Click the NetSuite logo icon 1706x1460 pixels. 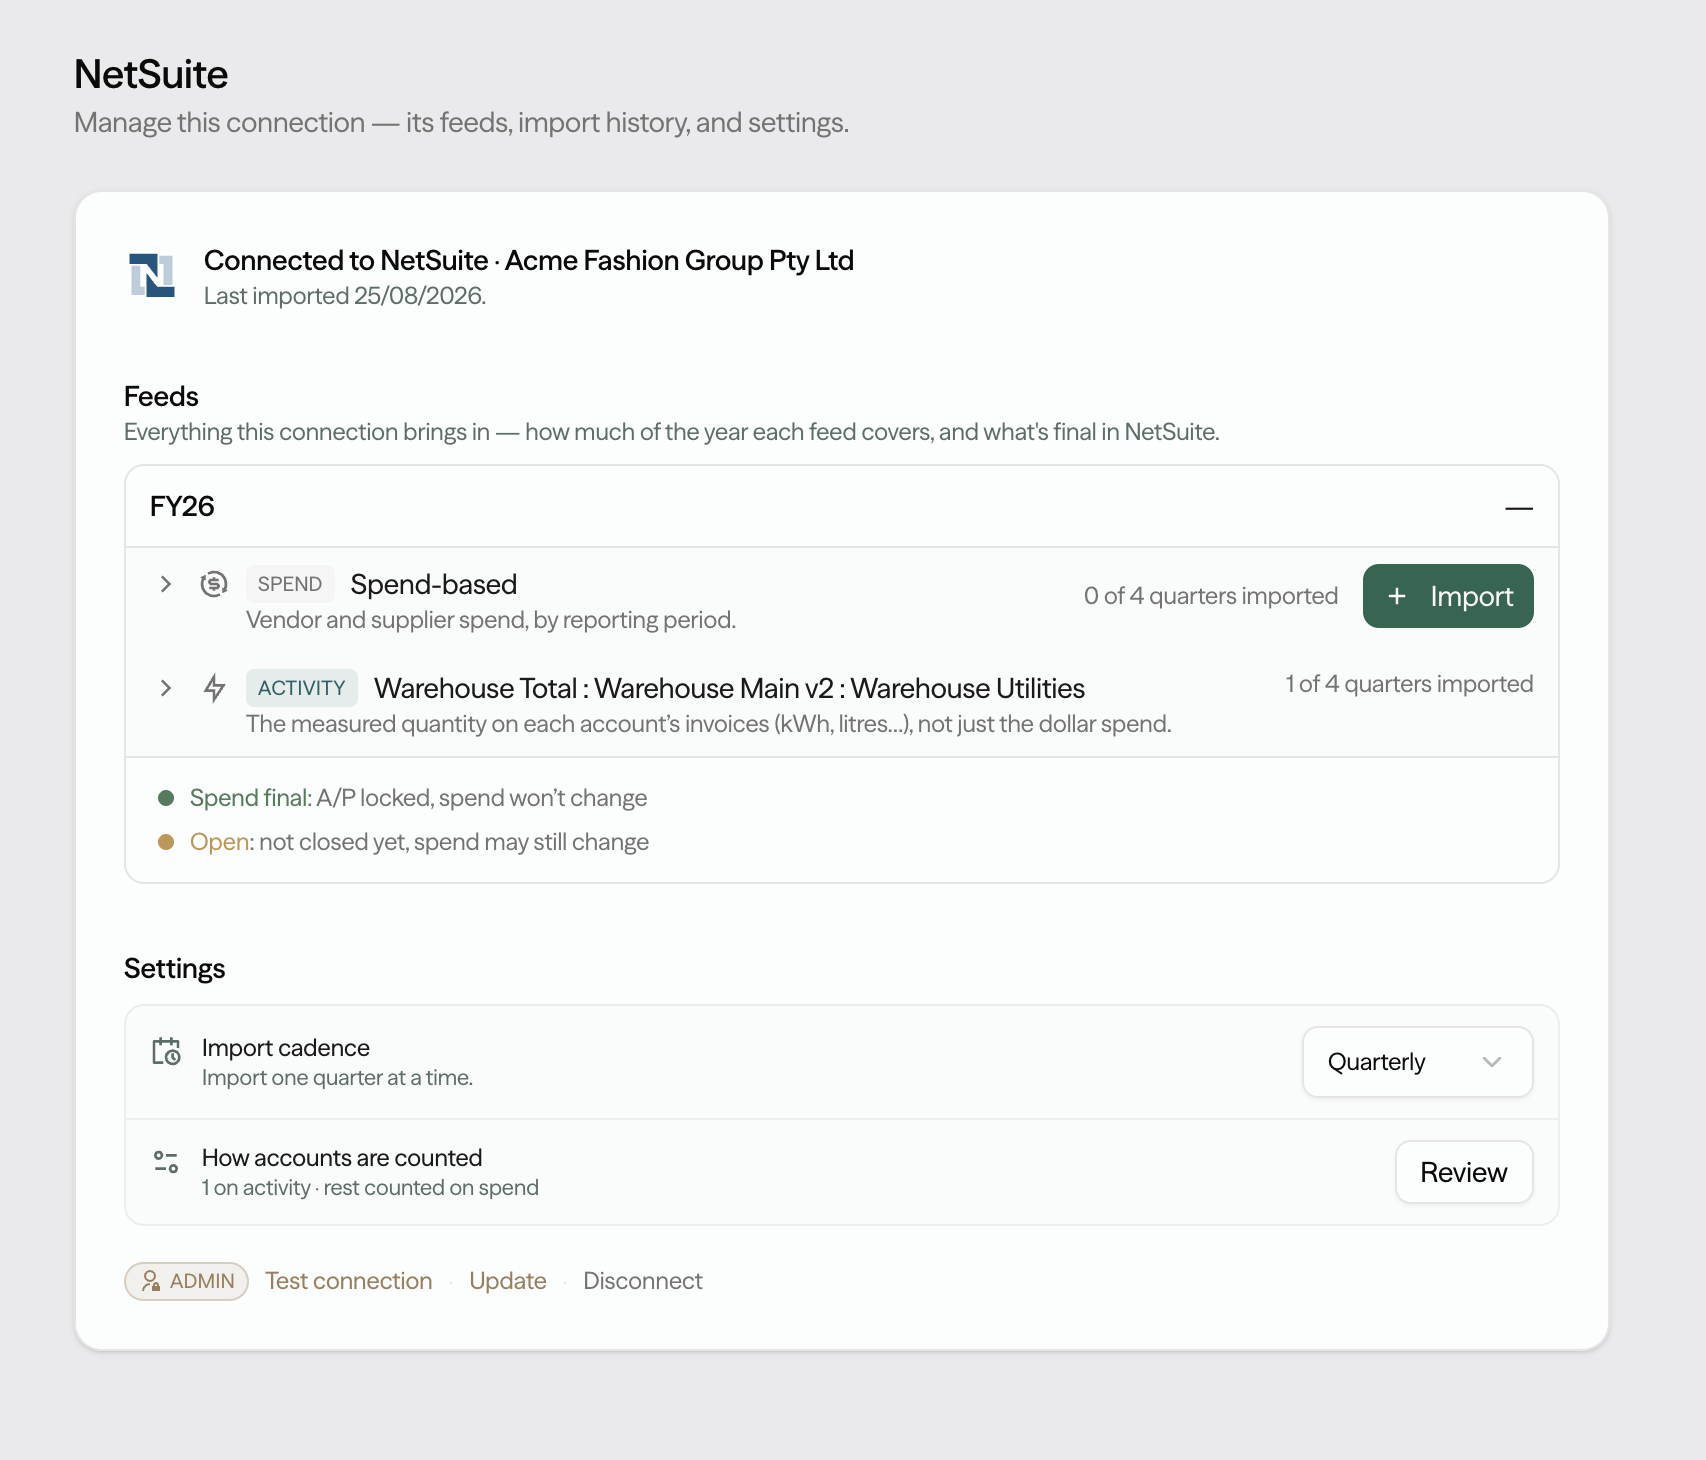[152, 275]
